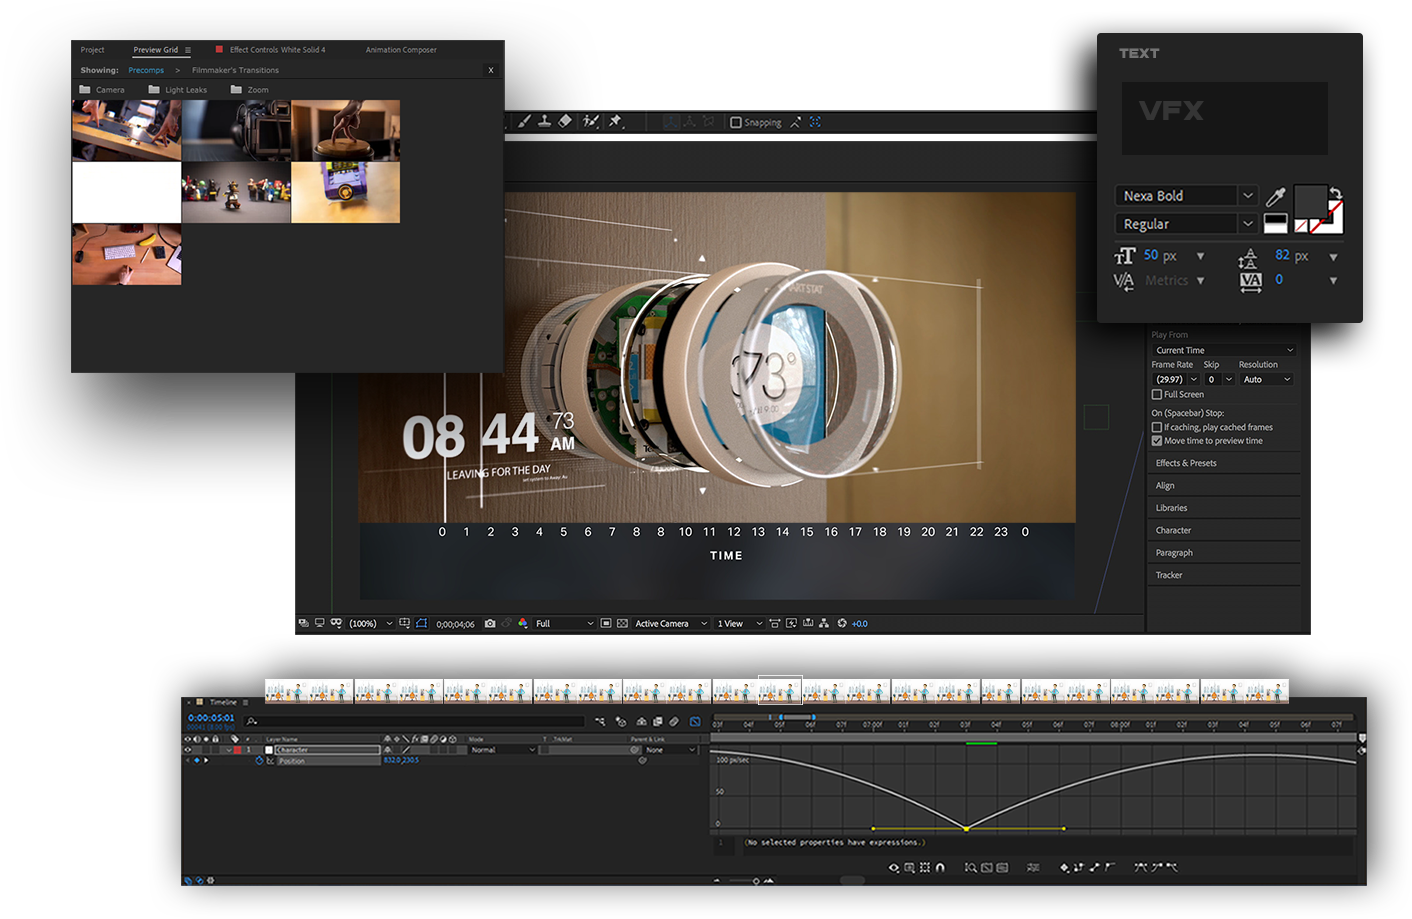
Task: Open the Active Camera dropdown
Action: coord(671,623)
